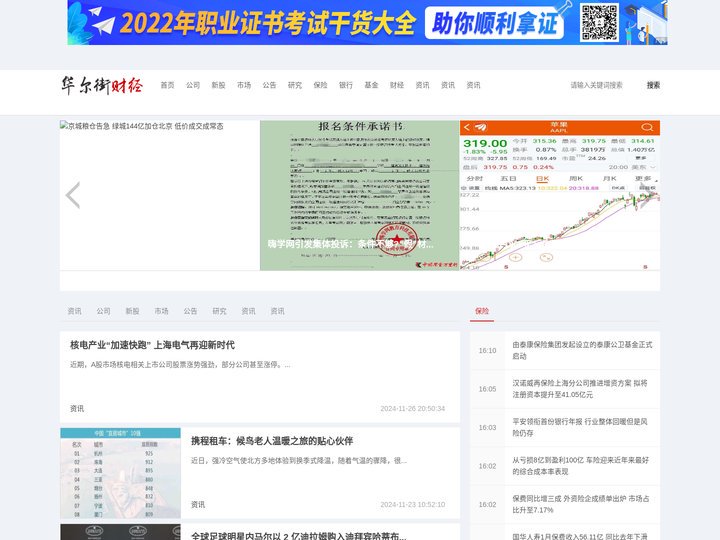Click the summary 近日，强冷空气使北方多地
This screenshot has width=720, height=540.
point(298,461)
